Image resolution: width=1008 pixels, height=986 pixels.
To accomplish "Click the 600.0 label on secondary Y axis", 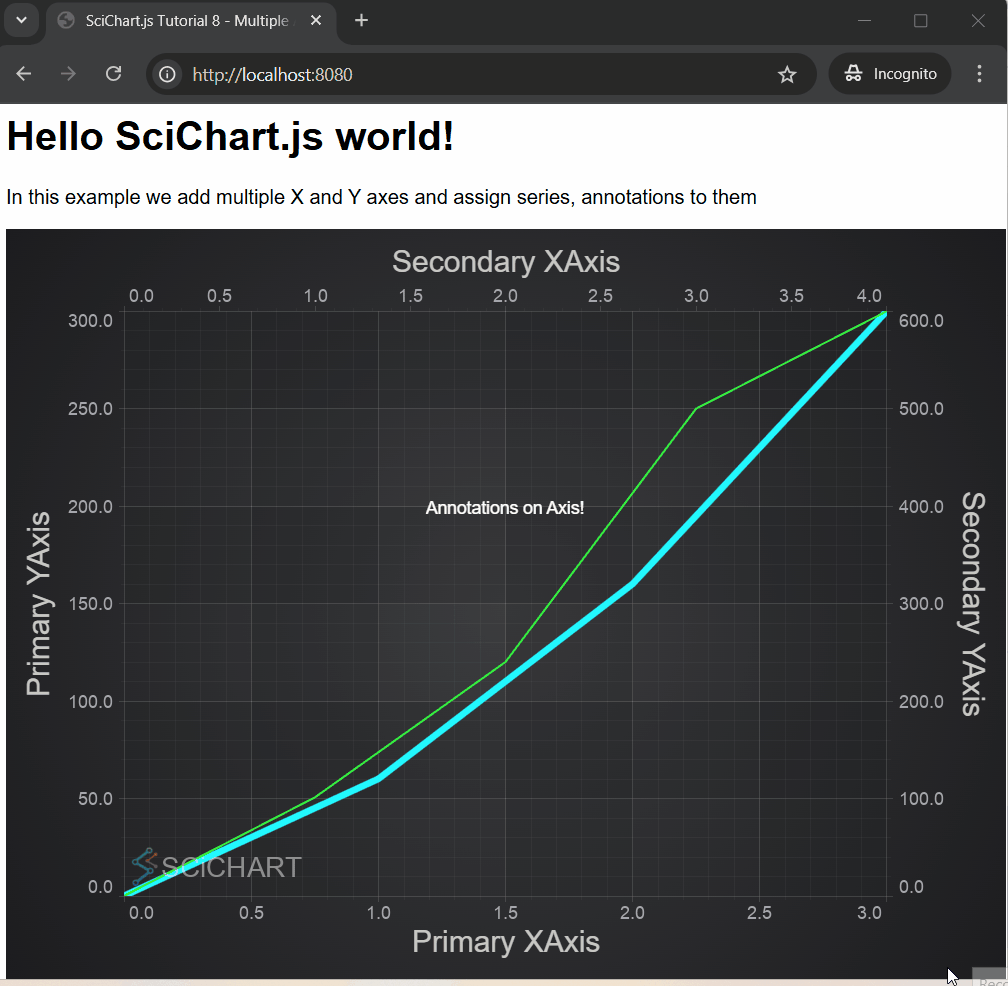I will click(919, 320).
